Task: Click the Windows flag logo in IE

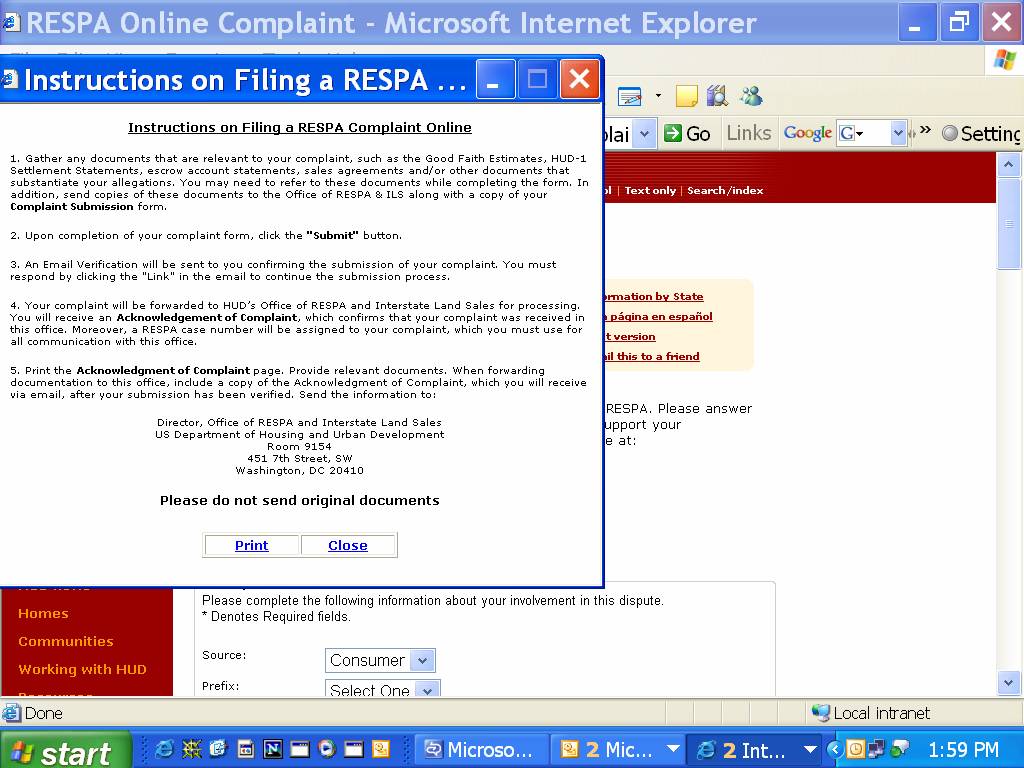Action: click(x=1004, y=59)
